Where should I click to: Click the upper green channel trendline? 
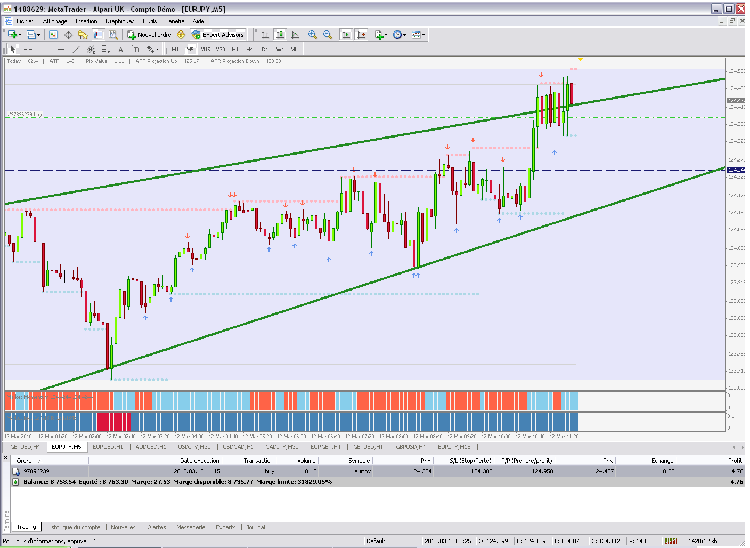coord(300,153)
